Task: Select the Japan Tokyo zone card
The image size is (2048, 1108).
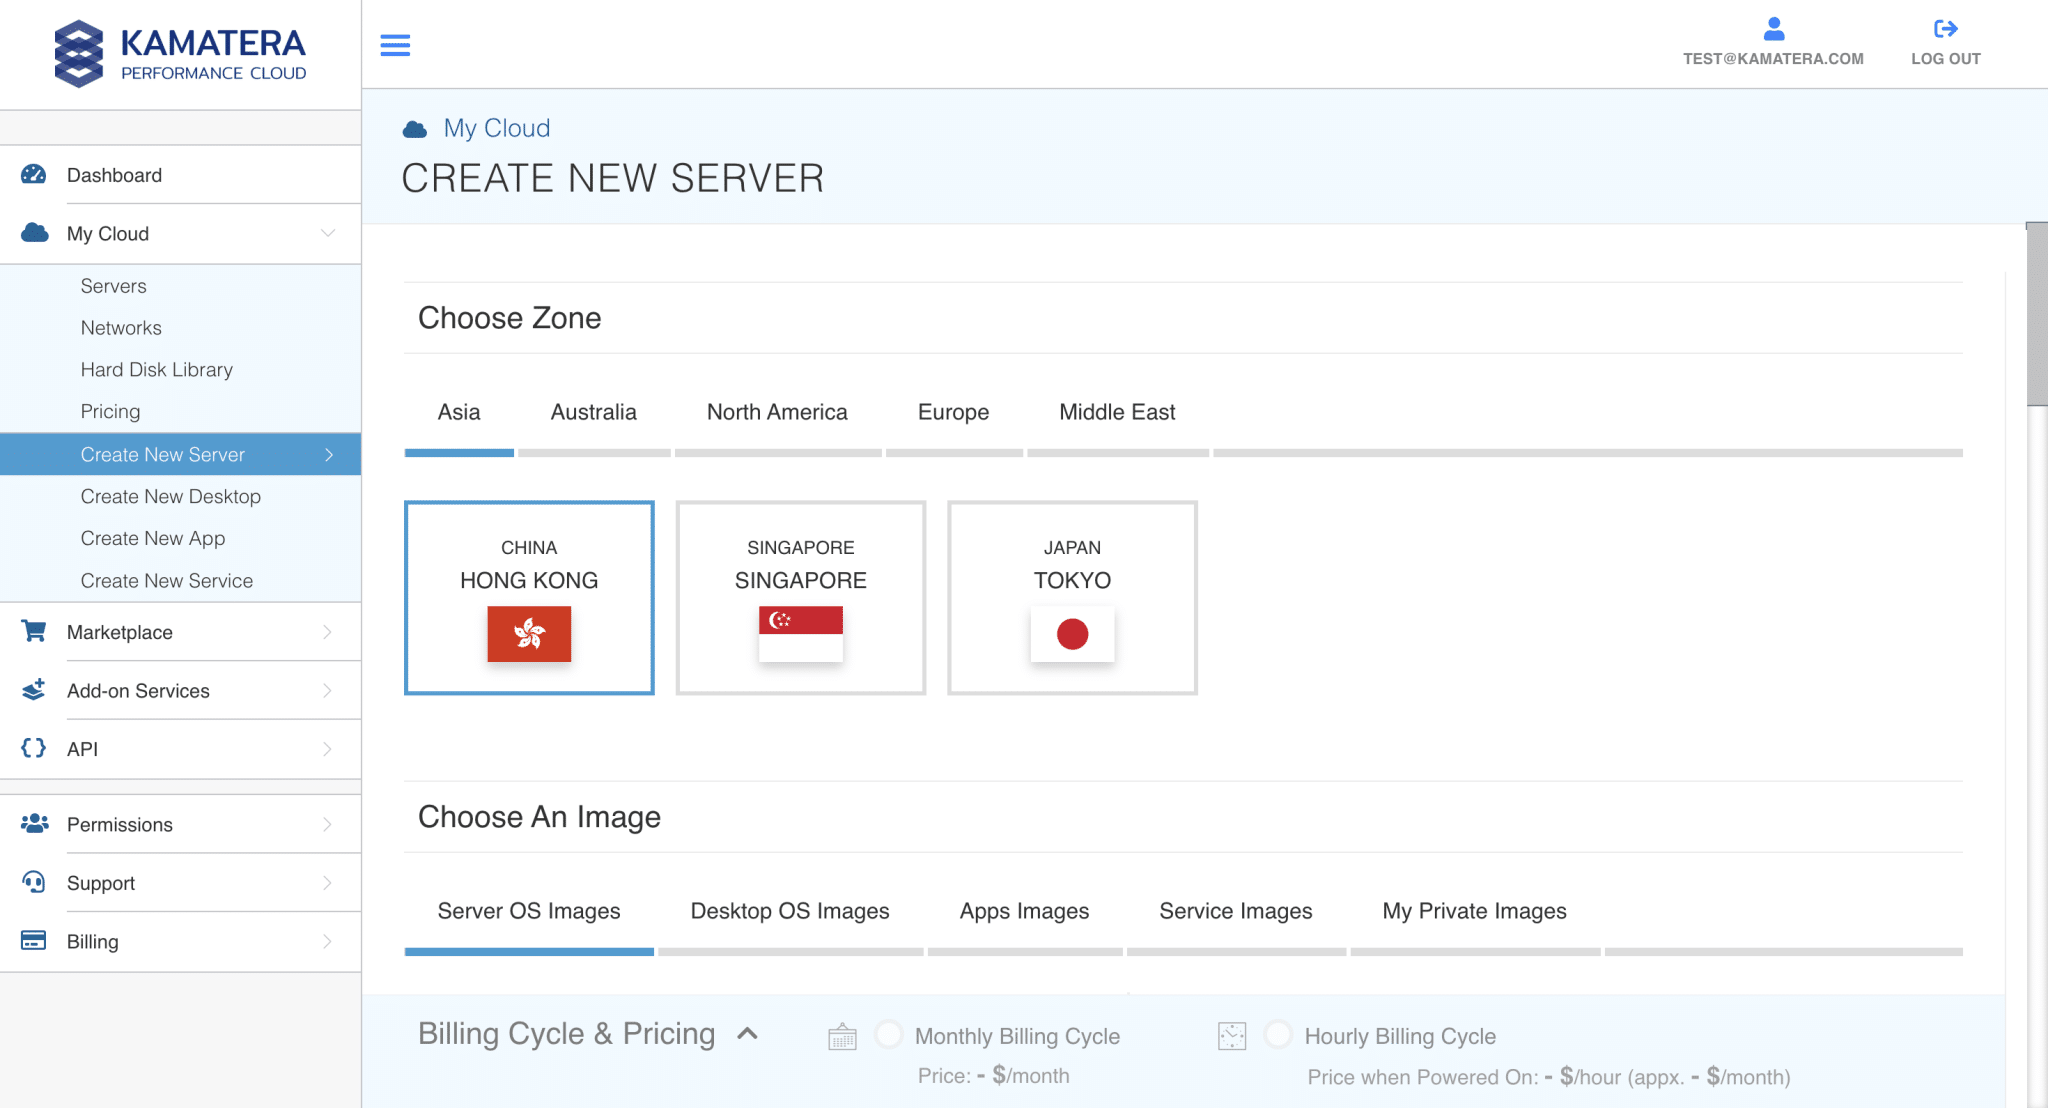Action: coord(1072,597)
